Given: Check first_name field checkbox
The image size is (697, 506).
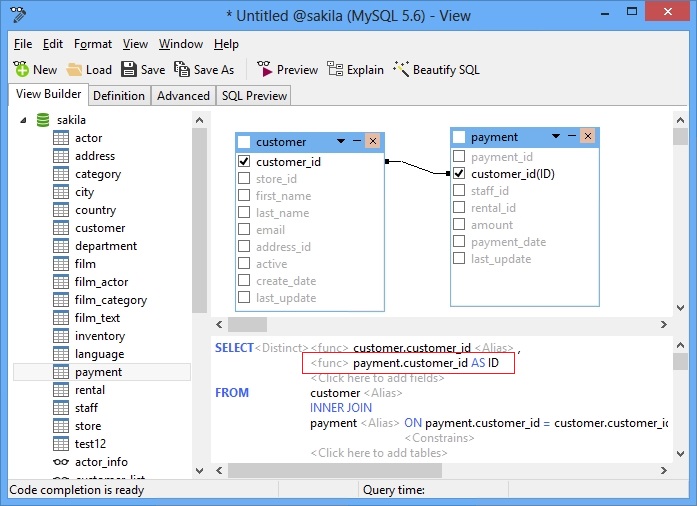Looking at the screenshot, I should (x=244, y=195).
